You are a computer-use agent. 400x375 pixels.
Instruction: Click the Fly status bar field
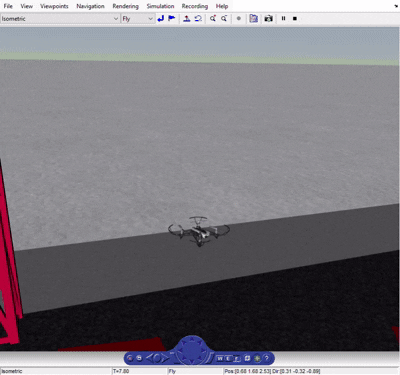[195, 371]
